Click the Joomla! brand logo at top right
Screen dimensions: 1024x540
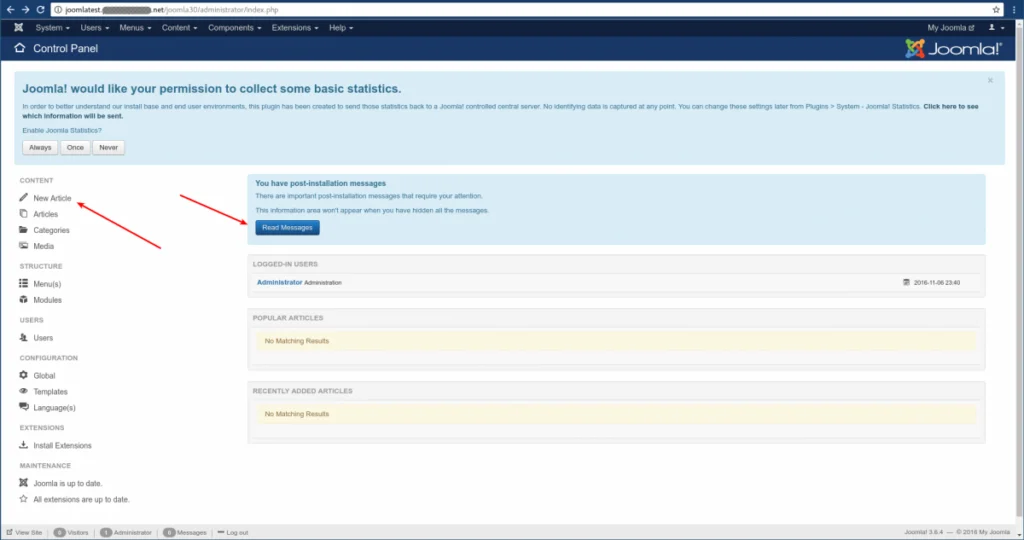(x=953, y=48)
